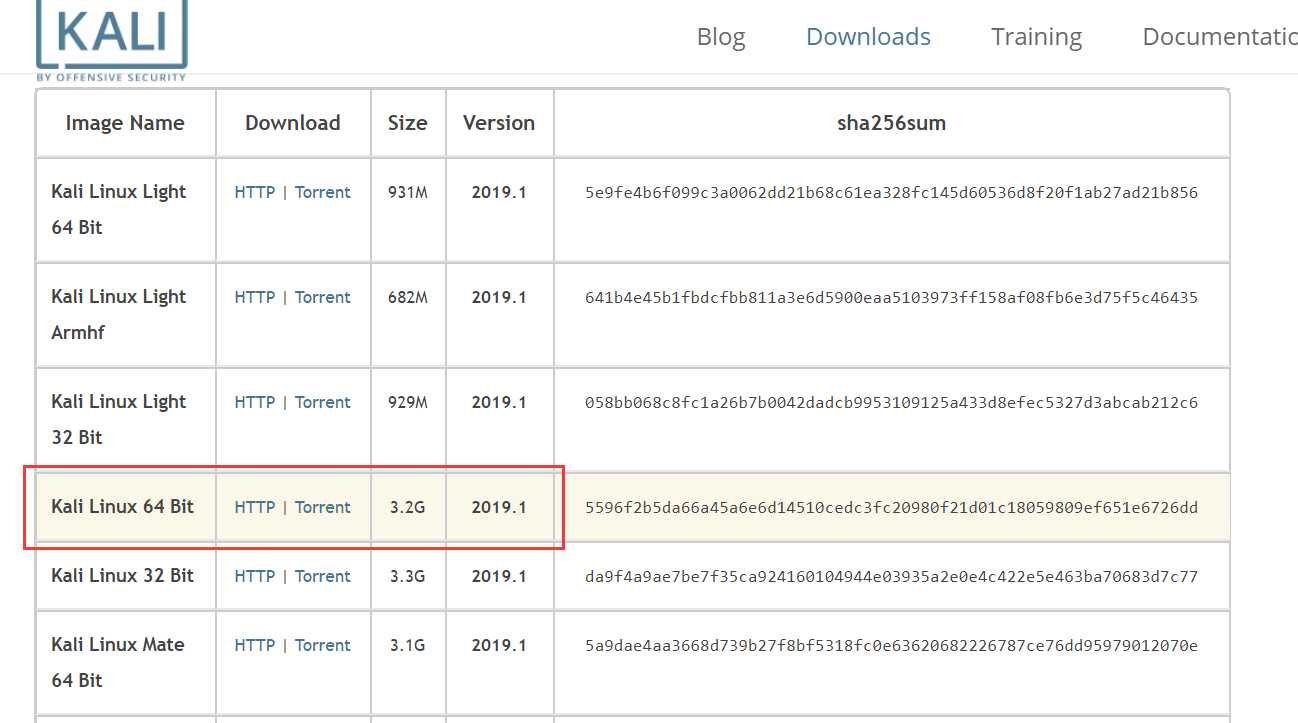Click the Size column header
This screenshot has width=1298, height=723.
408,123
